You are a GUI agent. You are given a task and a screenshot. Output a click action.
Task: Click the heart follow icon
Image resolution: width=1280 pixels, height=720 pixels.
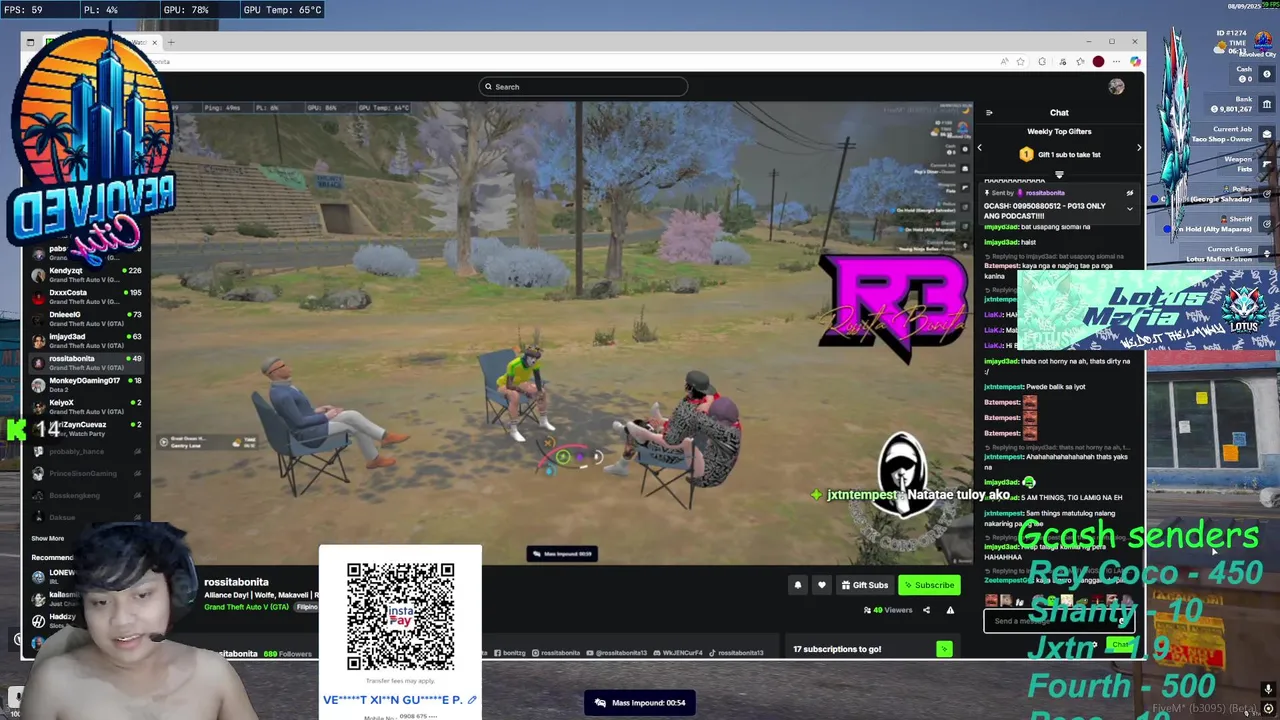(x=822, y=585)
